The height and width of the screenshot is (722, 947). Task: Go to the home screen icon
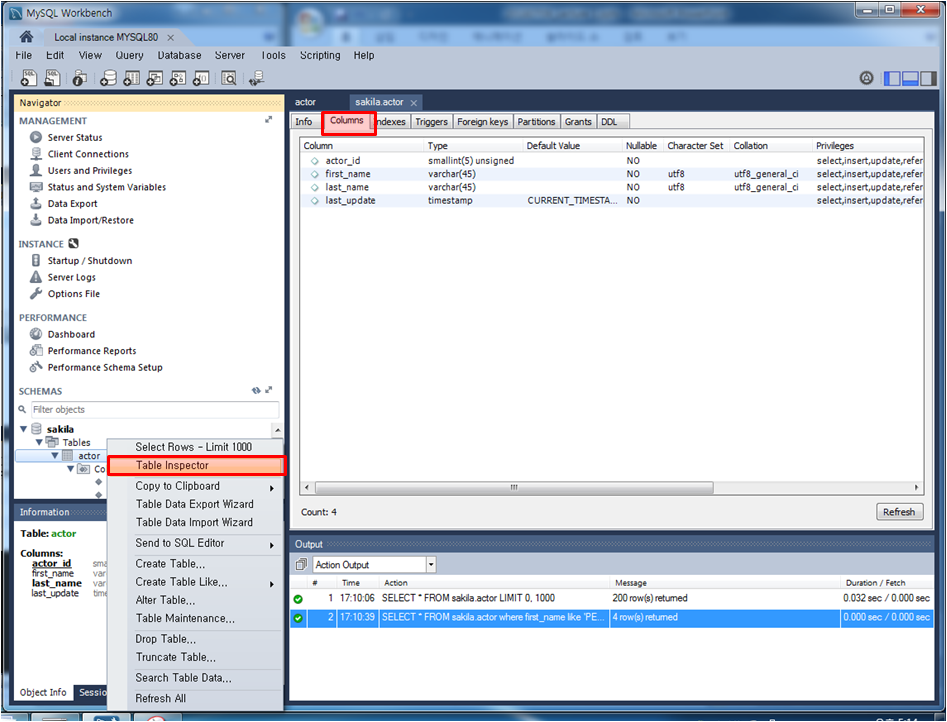26,37
